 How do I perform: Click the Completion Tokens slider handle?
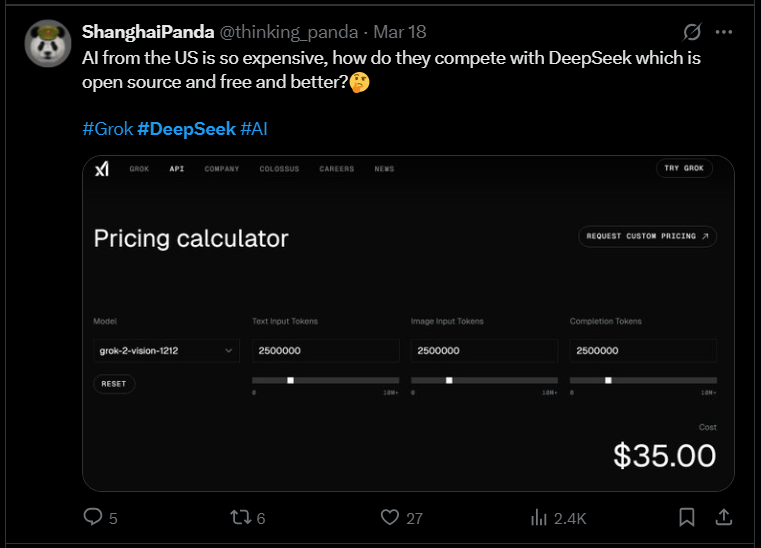point(608,380)
